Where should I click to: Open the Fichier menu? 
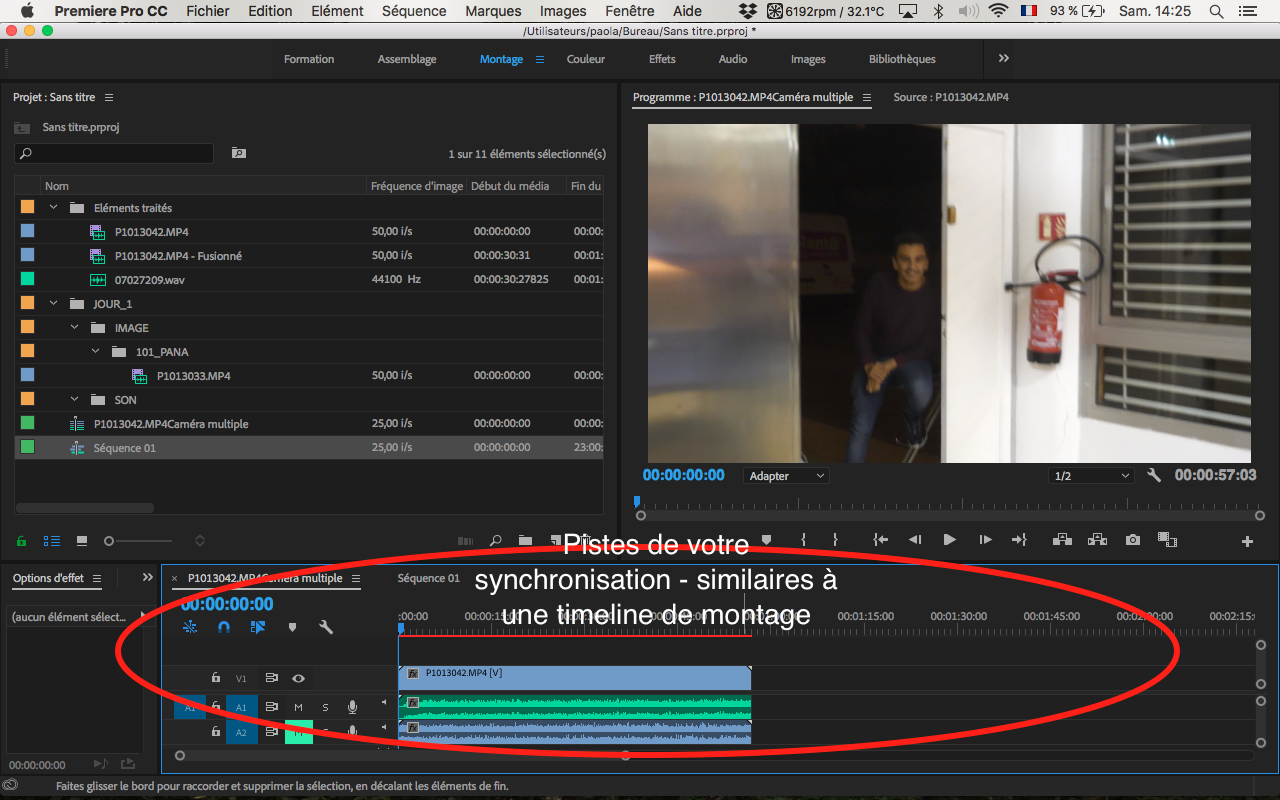pos(208,11)
